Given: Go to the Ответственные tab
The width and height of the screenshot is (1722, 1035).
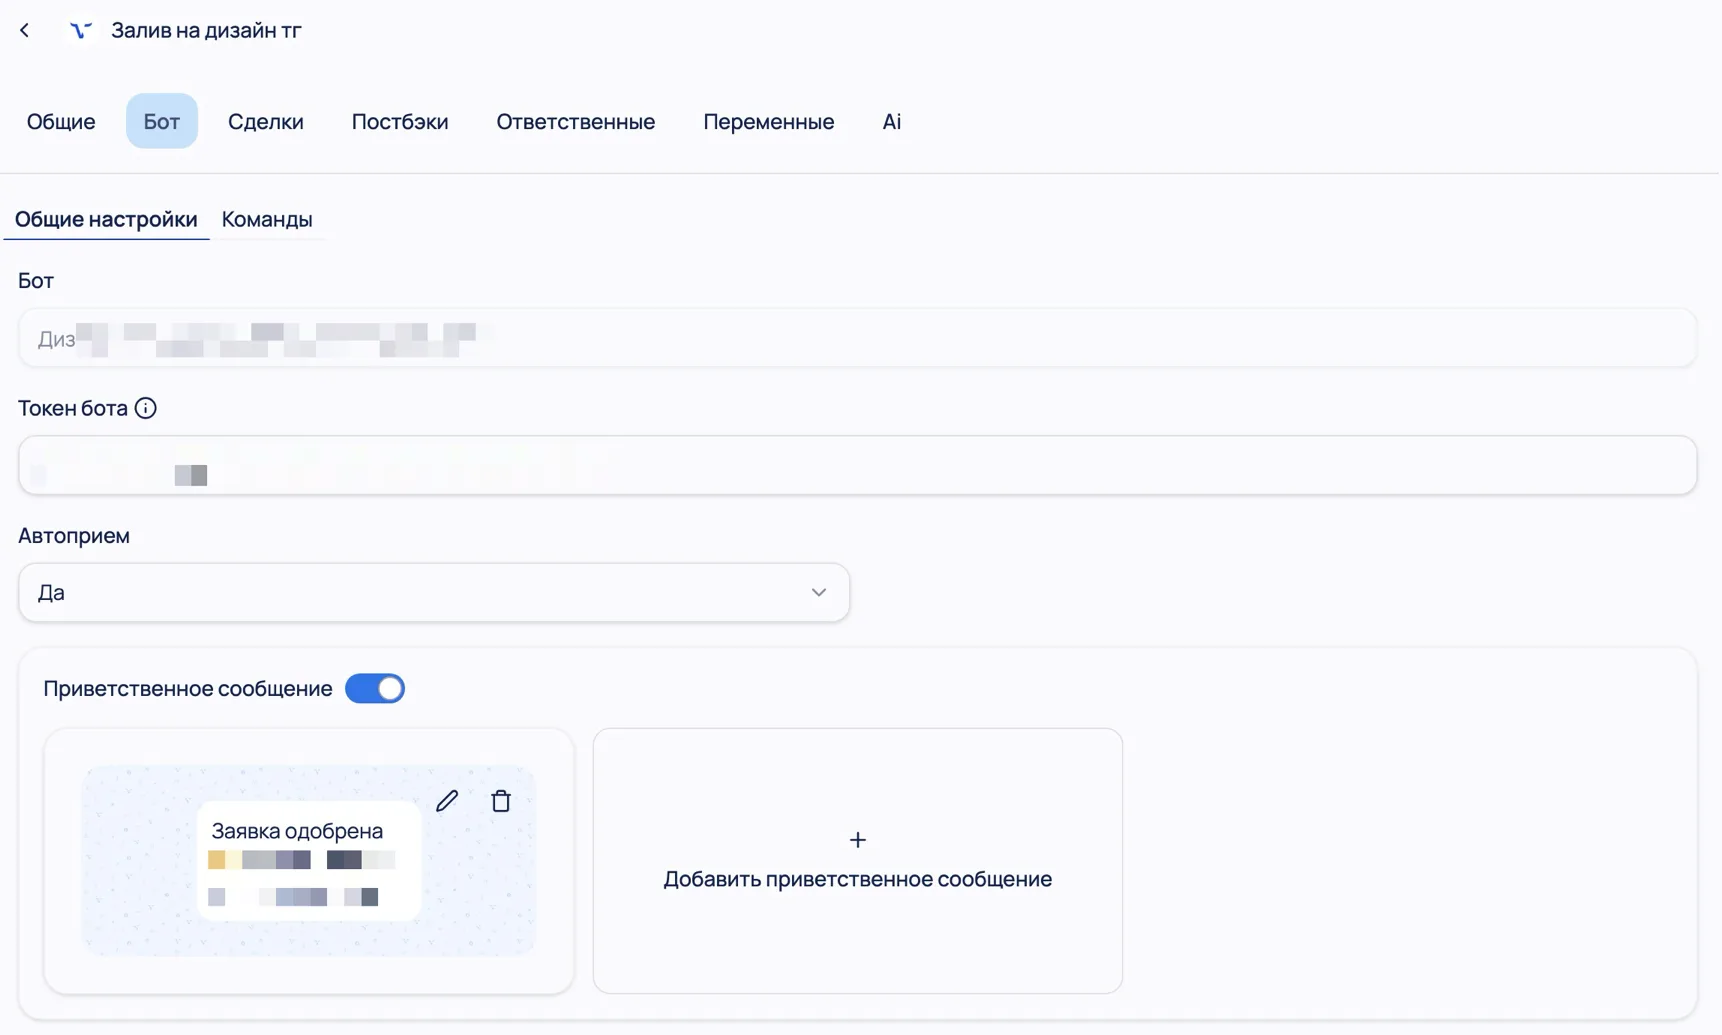Looking at the screenshot, I should (x=576, y=122).
